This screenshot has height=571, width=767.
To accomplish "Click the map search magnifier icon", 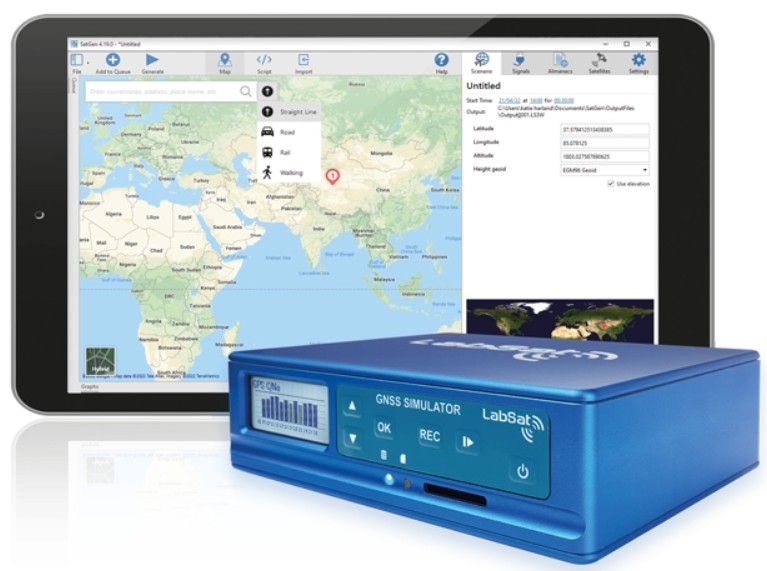I will coord(246,91).
